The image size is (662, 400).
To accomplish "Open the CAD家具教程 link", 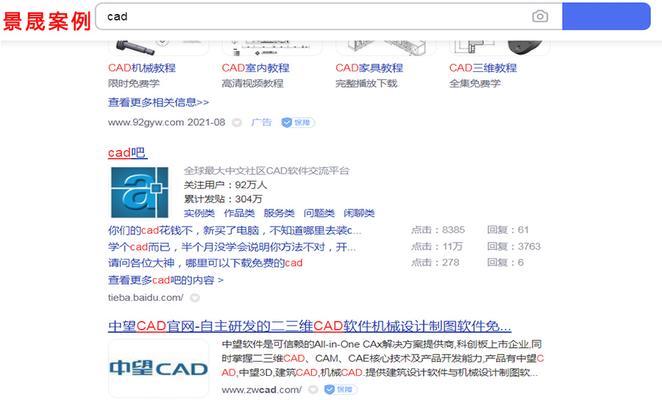I will point(369,68).
